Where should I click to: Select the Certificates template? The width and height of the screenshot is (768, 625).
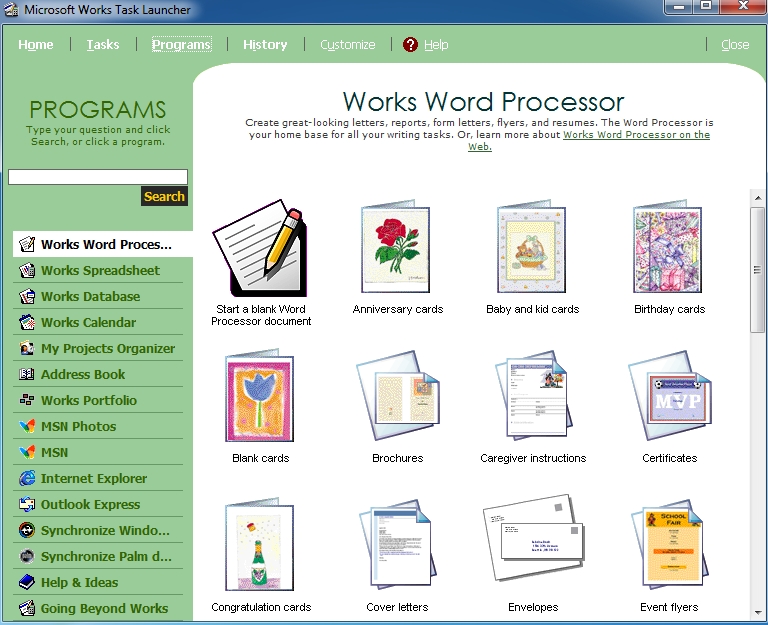click(669, 400)
